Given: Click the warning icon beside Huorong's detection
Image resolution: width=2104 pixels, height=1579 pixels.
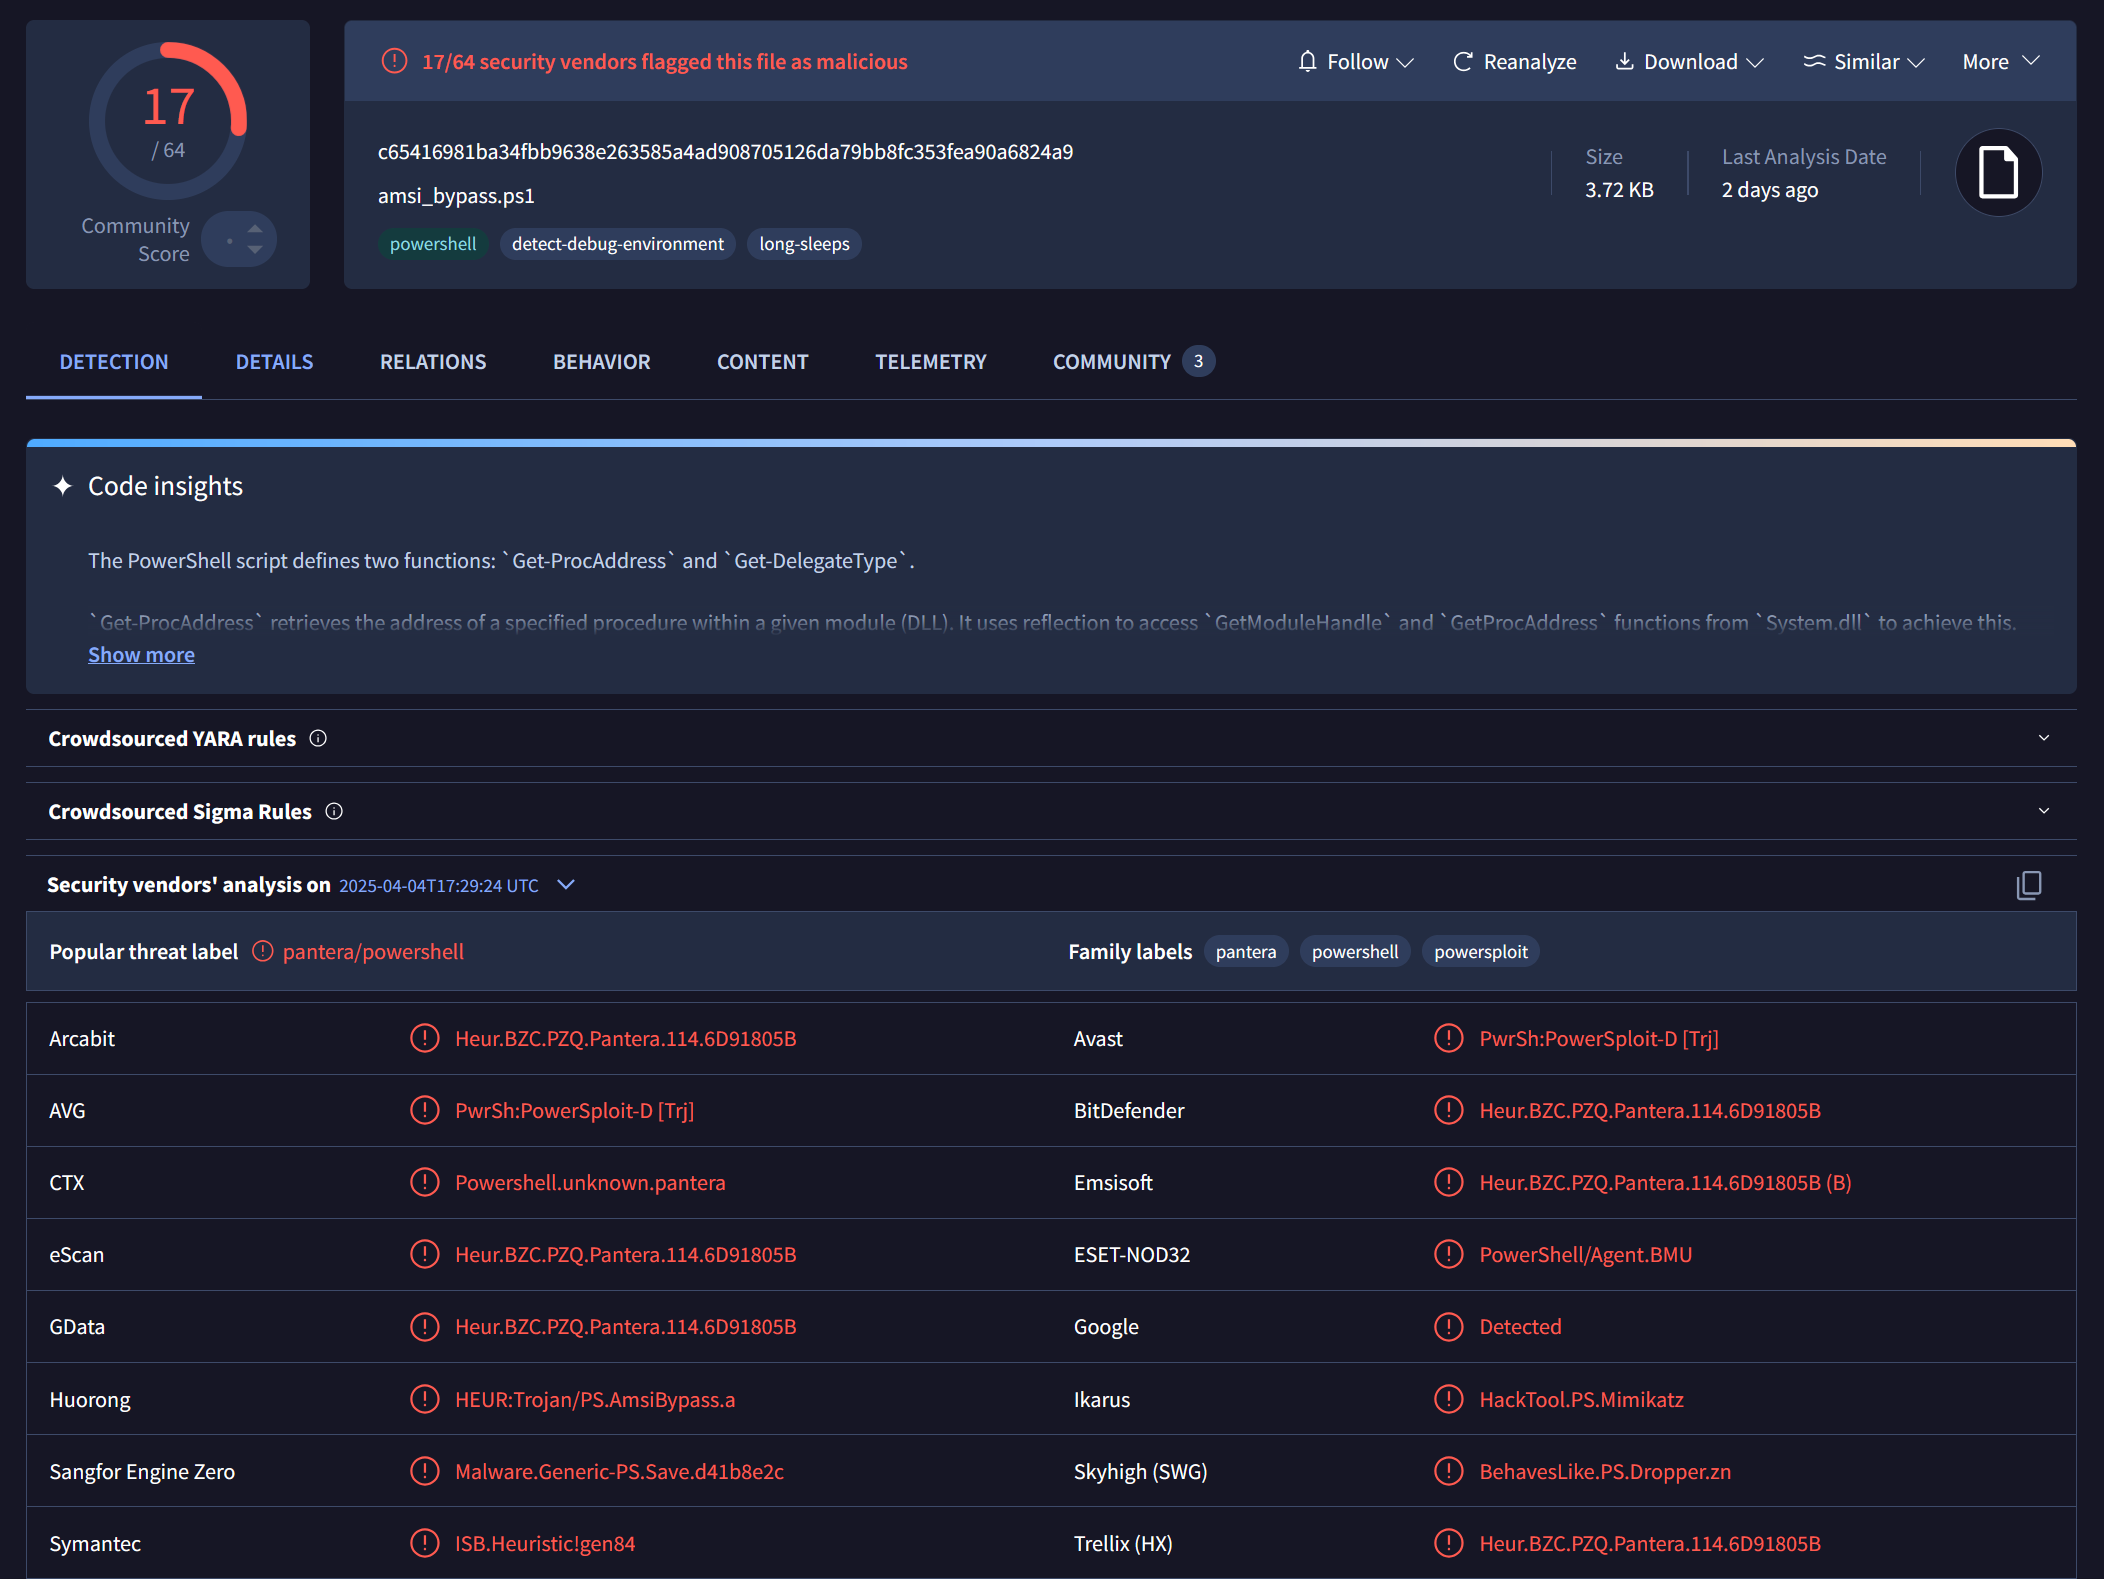Looking at the screenshot, I should click(x=424, y=1399).
